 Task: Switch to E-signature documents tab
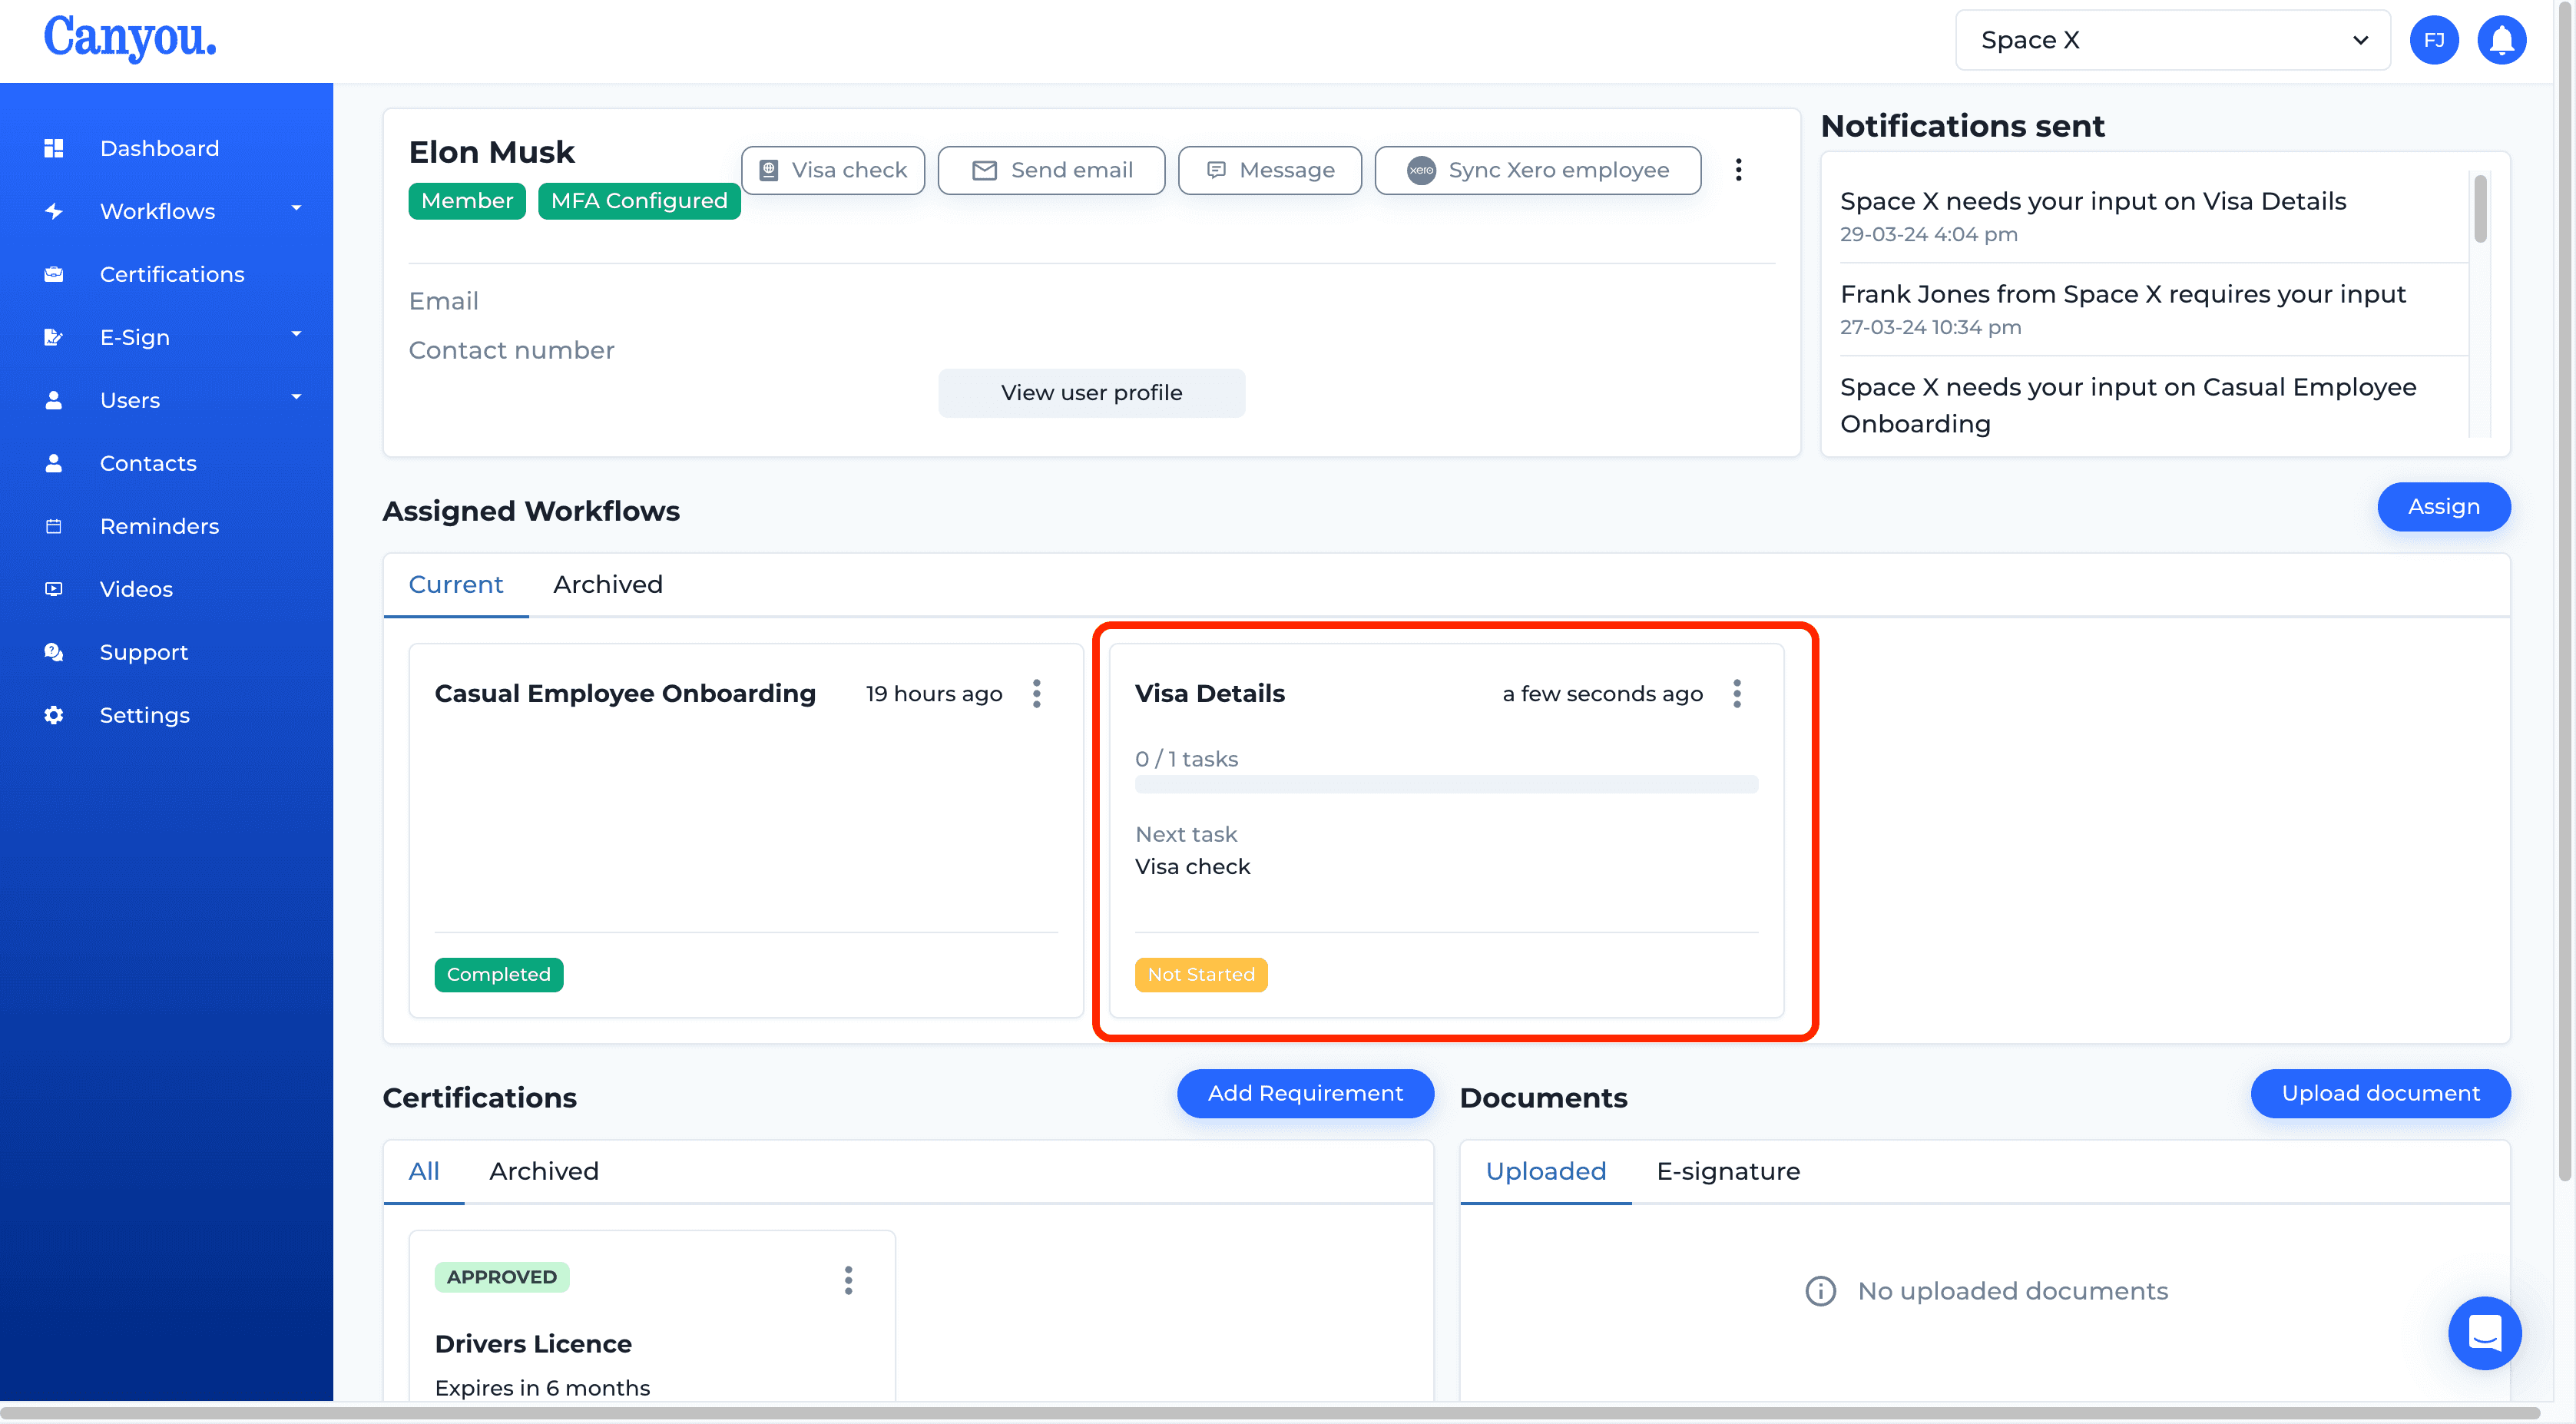tap(1728, 1171)
